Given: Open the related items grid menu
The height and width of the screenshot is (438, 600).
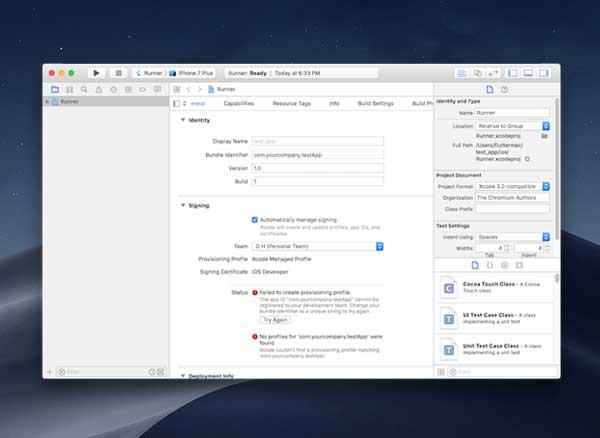Looking at the screenshot, I should click(x=176, y=90).
